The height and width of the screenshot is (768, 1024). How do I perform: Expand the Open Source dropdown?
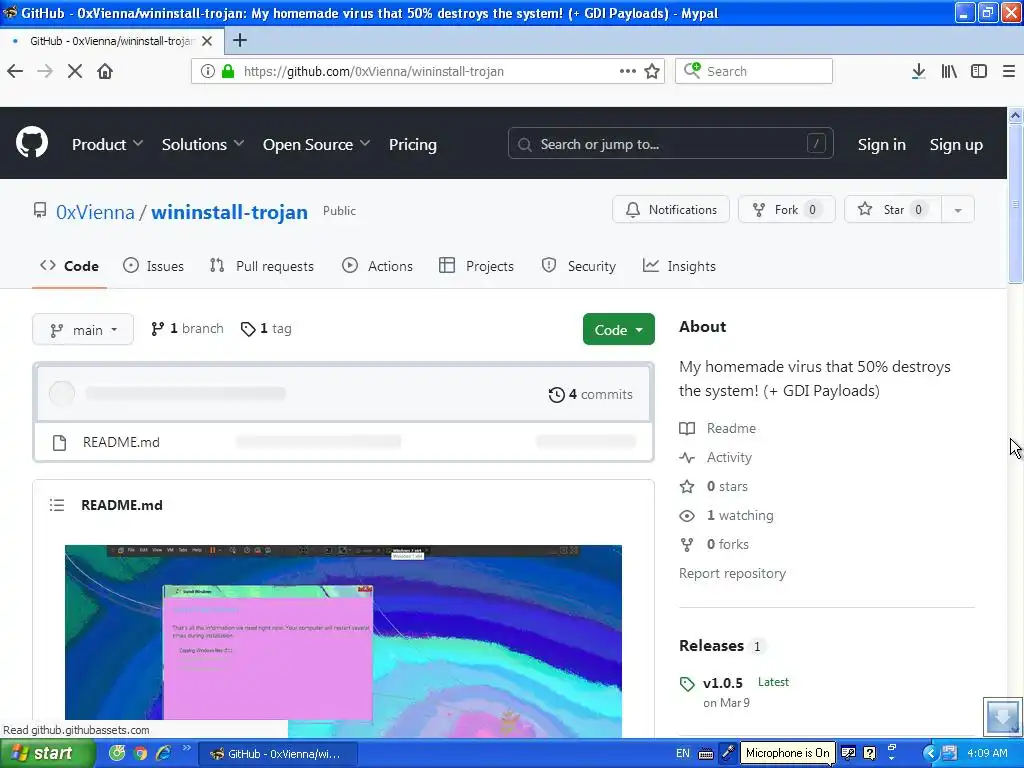316,144
